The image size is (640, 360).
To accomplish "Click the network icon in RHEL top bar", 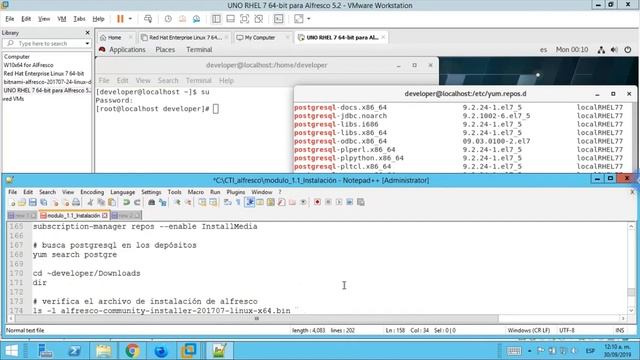I will [x=601, y=50].
